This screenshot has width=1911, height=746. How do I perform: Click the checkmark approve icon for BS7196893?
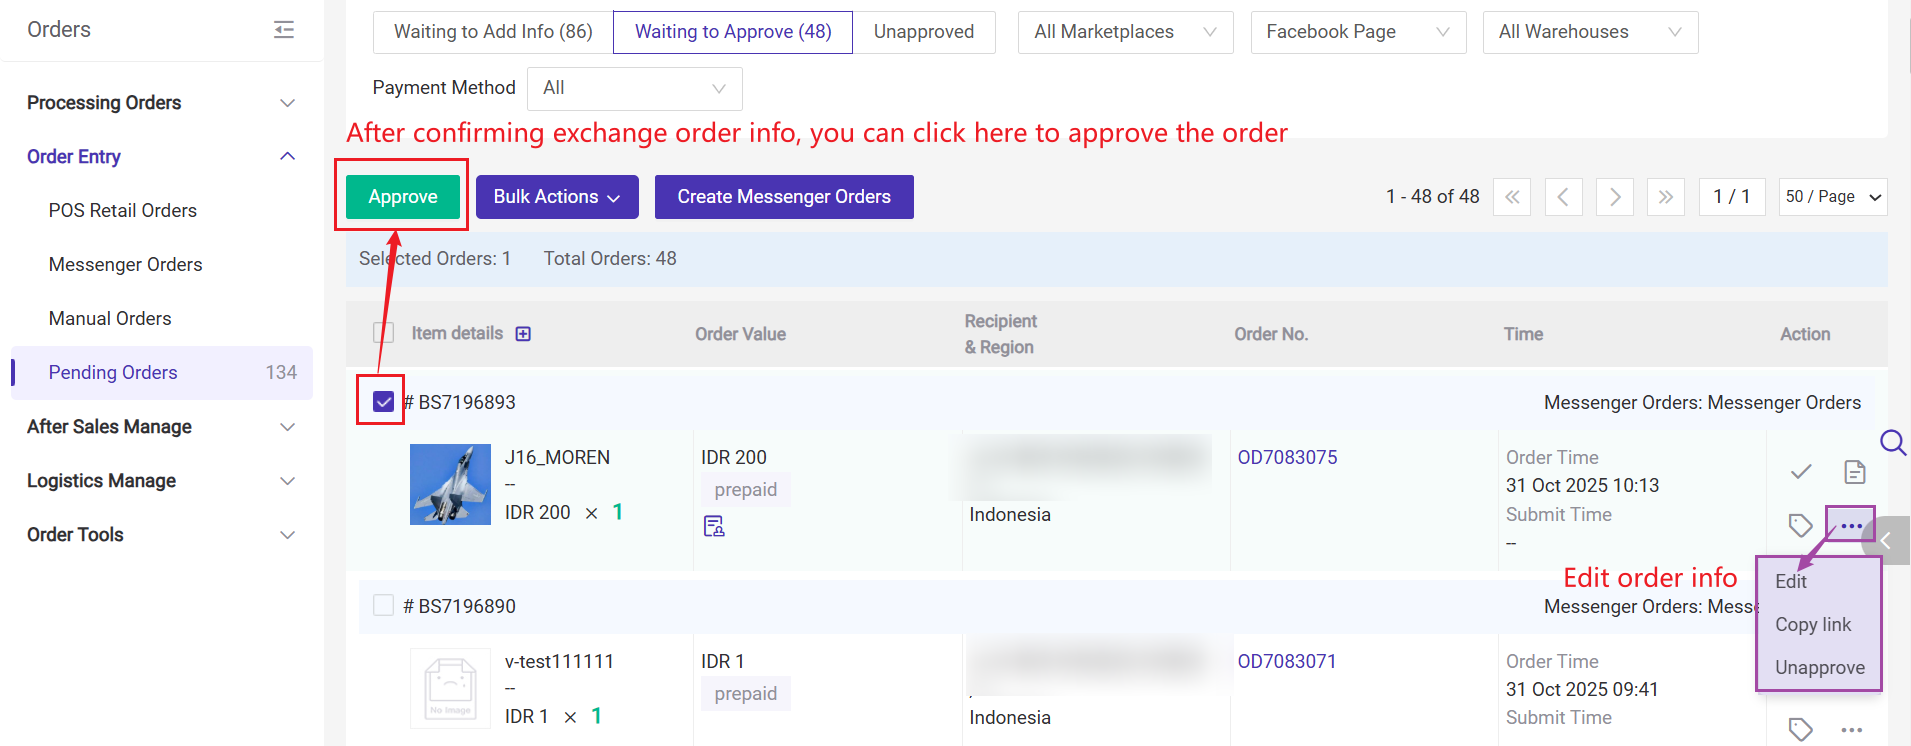pyautogui.click(x=1801, y=472)
